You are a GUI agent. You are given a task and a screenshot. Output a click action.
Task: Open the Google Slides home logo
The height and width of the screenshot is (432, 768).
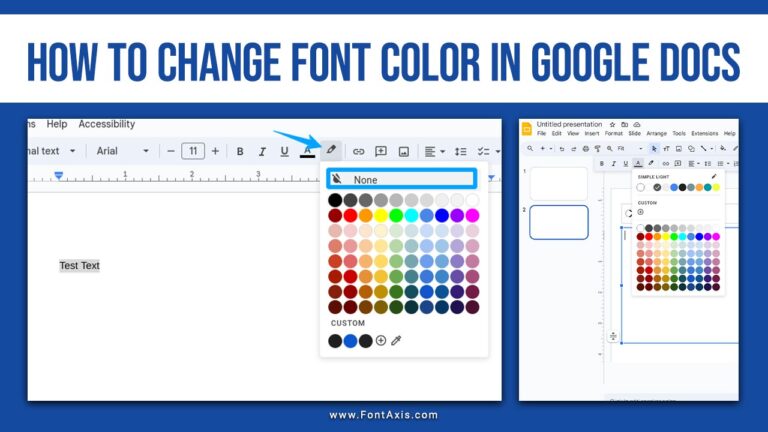tap(527, 129)
